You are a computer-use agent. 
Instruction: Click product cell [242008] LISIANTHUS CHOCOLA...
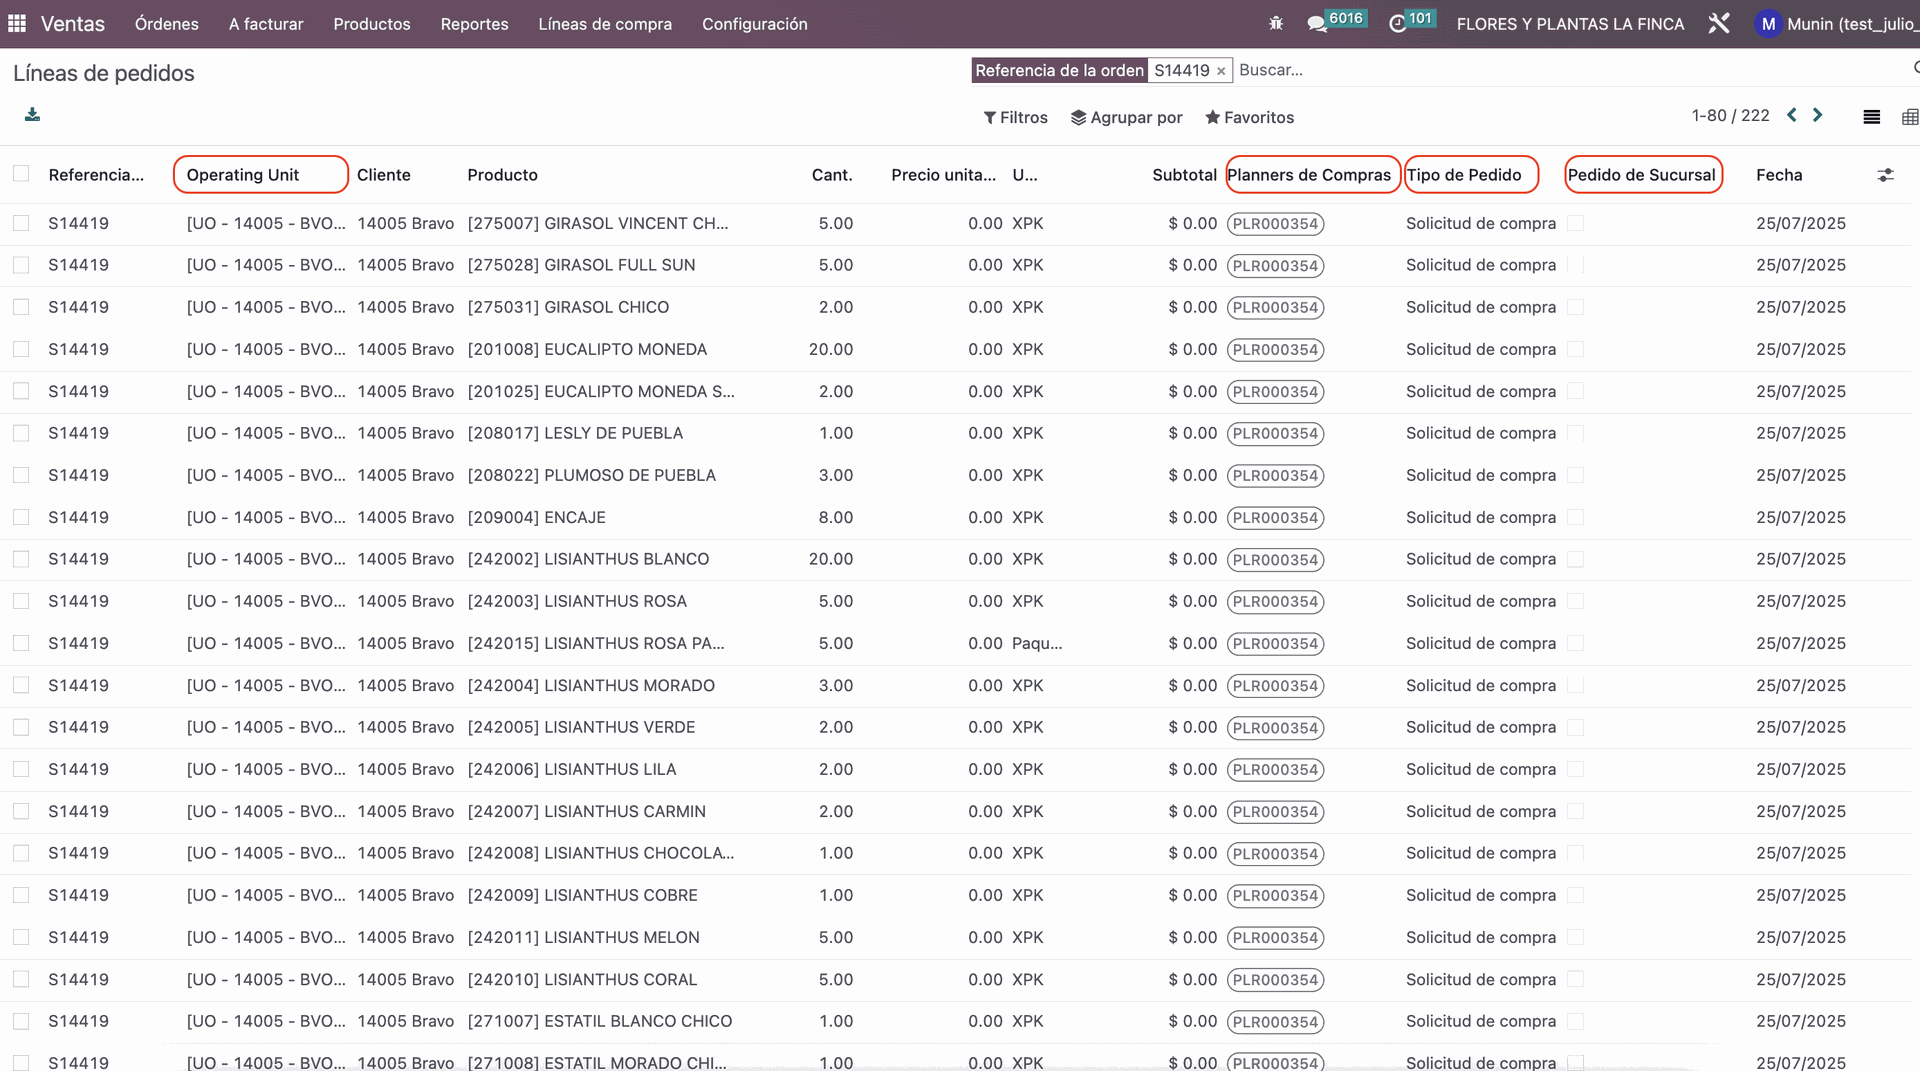tap(601, 853)
